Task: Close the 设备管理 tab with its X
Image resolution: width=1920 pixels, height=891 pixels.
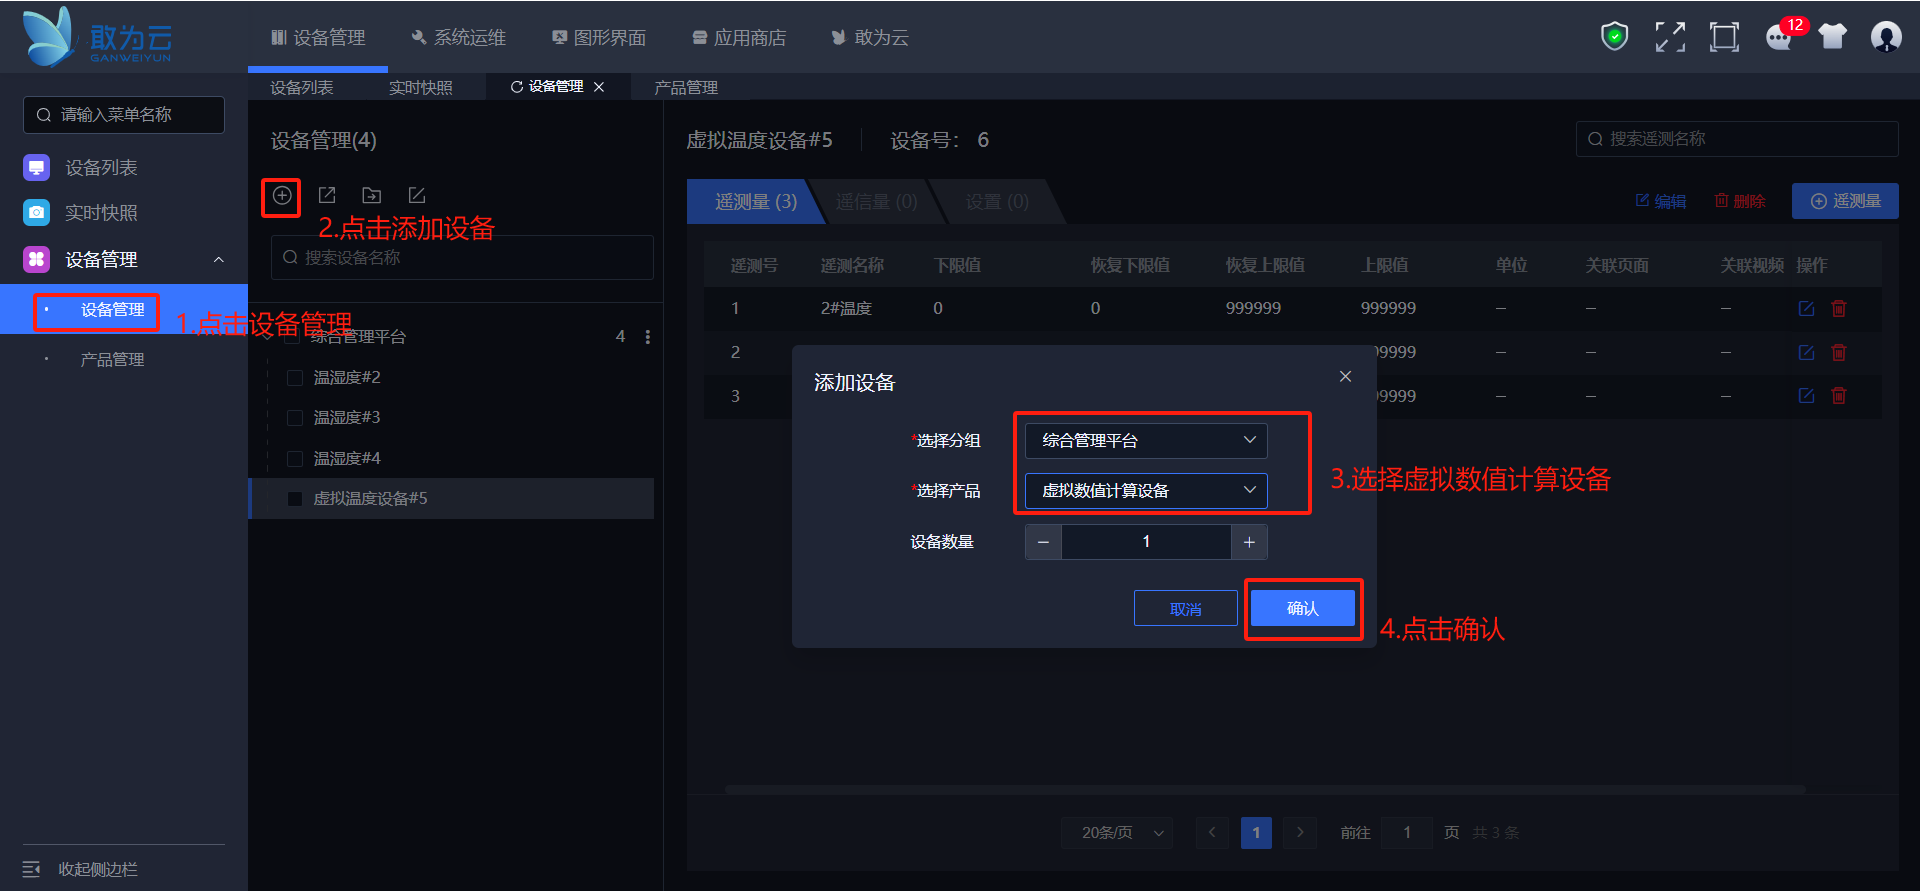Action: [x=599, y=87]
